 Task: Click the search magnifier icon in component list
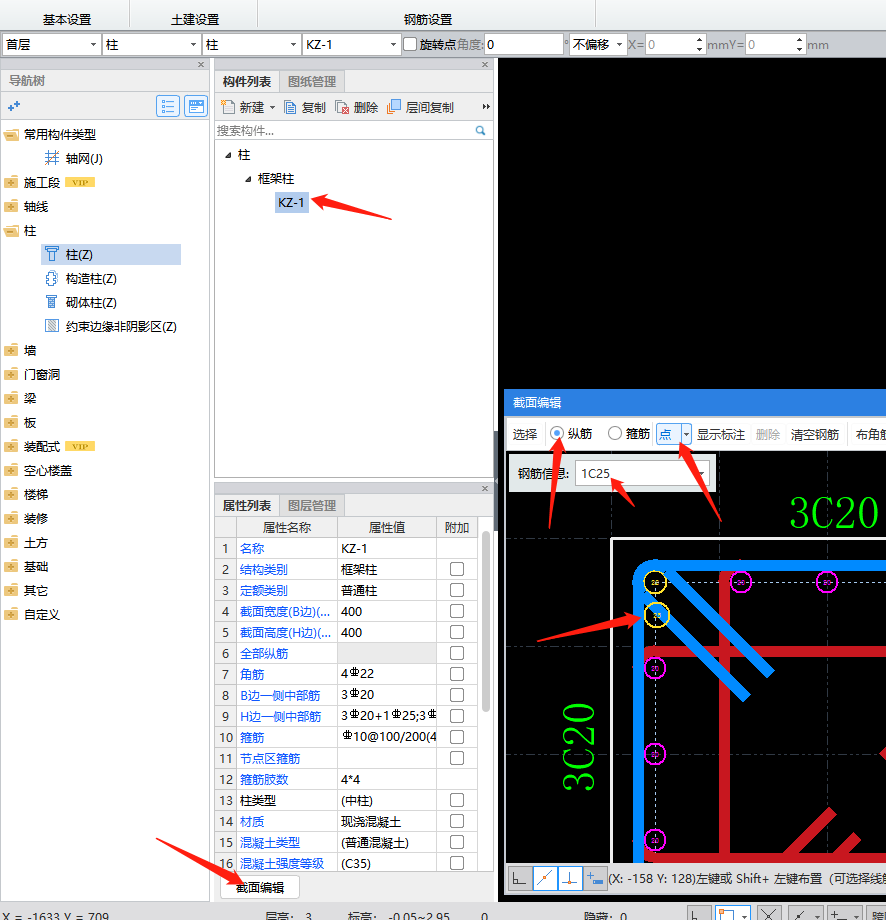481,130
